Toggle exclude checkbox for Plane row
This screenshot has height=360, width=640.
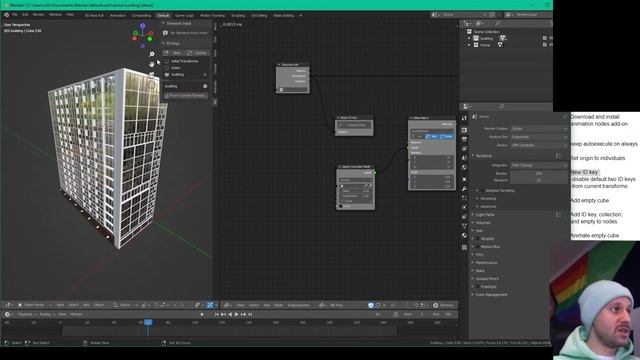(x=544, y=45)
